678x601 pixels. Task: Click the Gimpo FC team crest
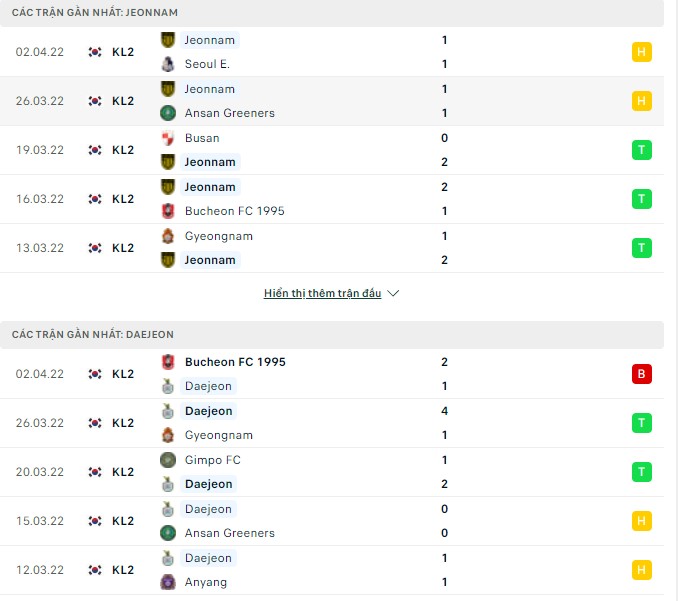point(167,460)
